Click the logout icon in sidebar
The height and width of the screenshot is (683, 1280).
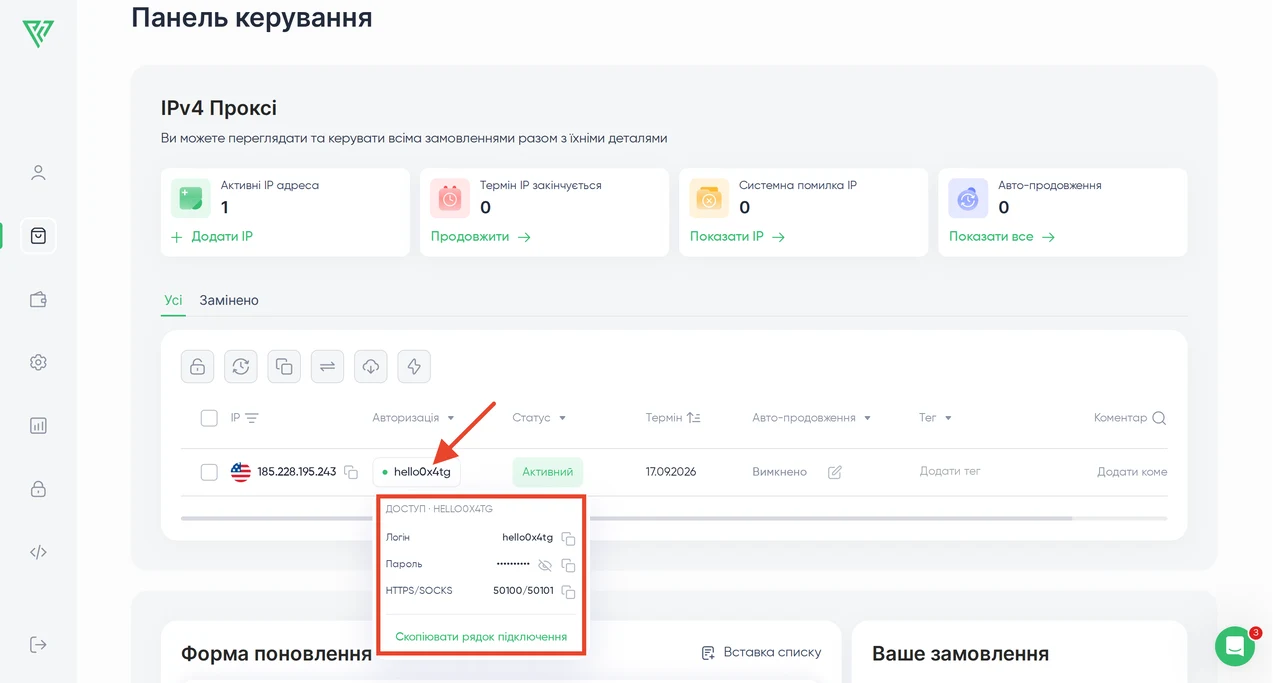coord(38,644)
